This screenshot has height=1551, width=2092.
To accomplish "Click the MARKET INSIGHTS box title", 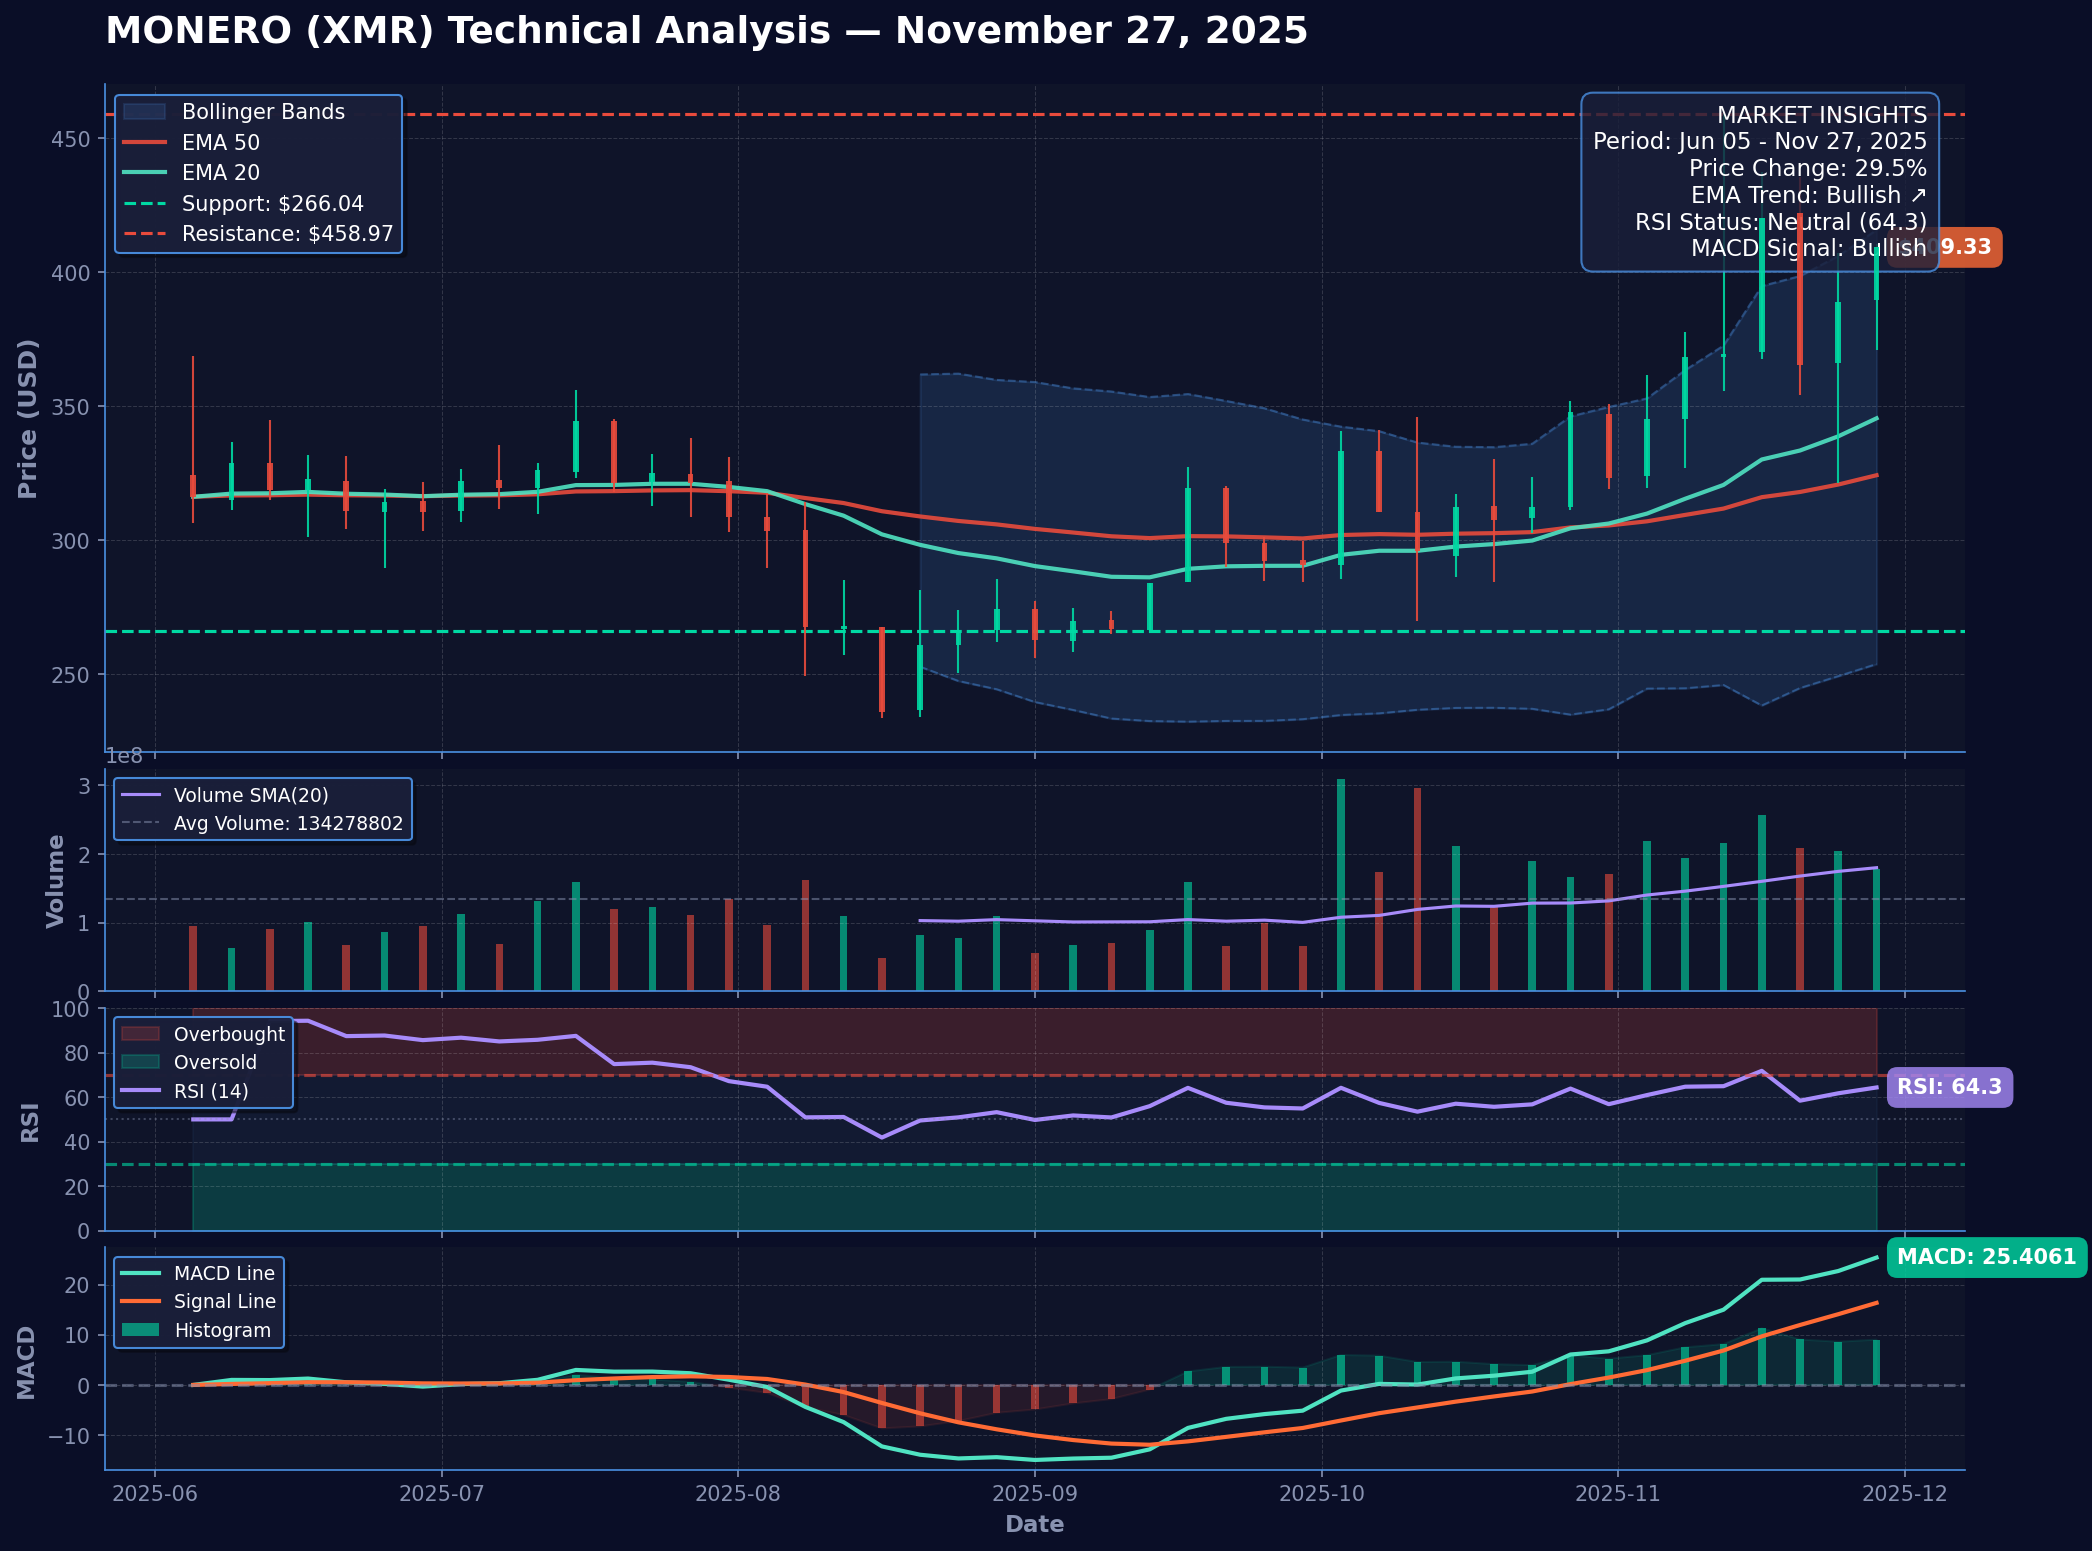I will tap(1821, 115).
